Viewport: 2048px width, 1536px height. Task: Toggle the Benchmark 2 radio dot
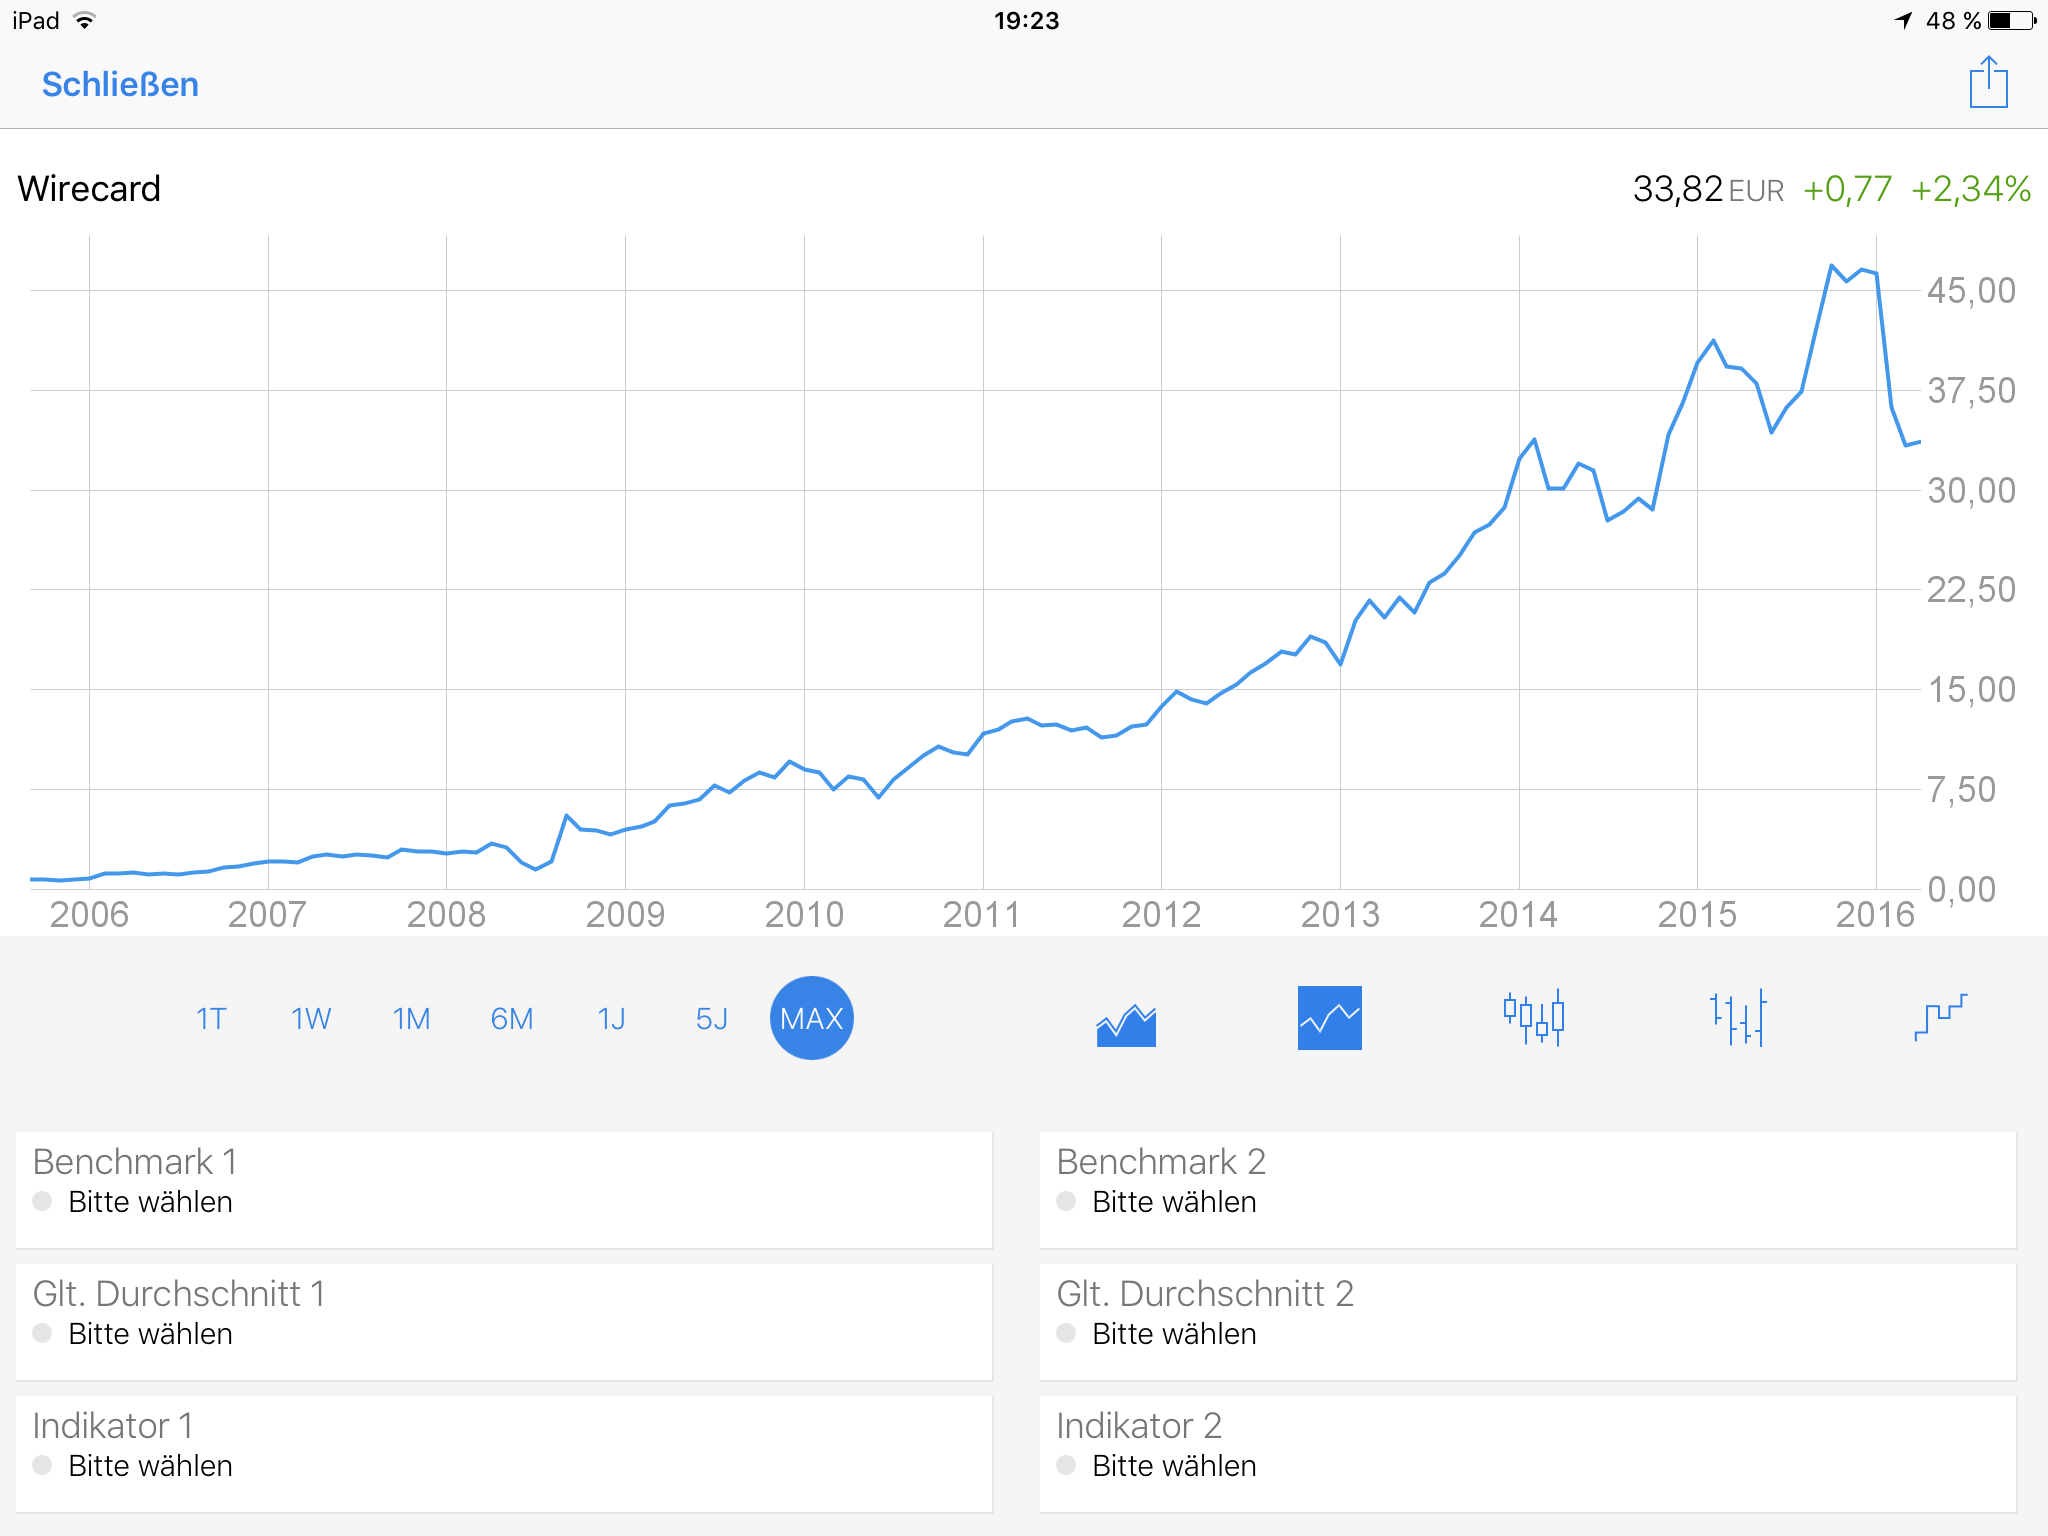tap(1066, 1201)
